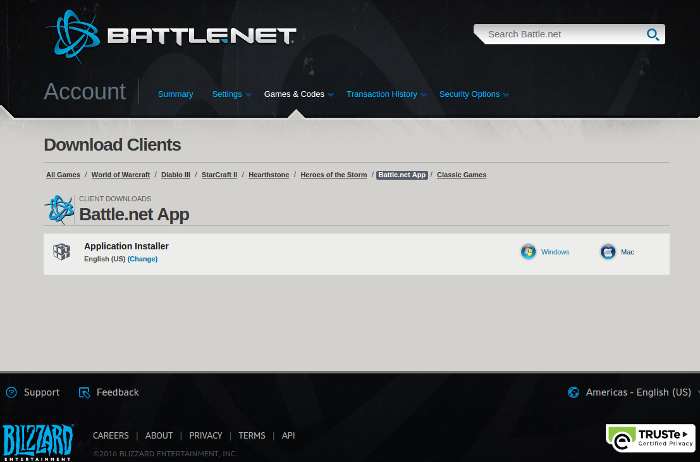
Task: Click the Blizzard Entertainment logo
Action: [38, 442]
